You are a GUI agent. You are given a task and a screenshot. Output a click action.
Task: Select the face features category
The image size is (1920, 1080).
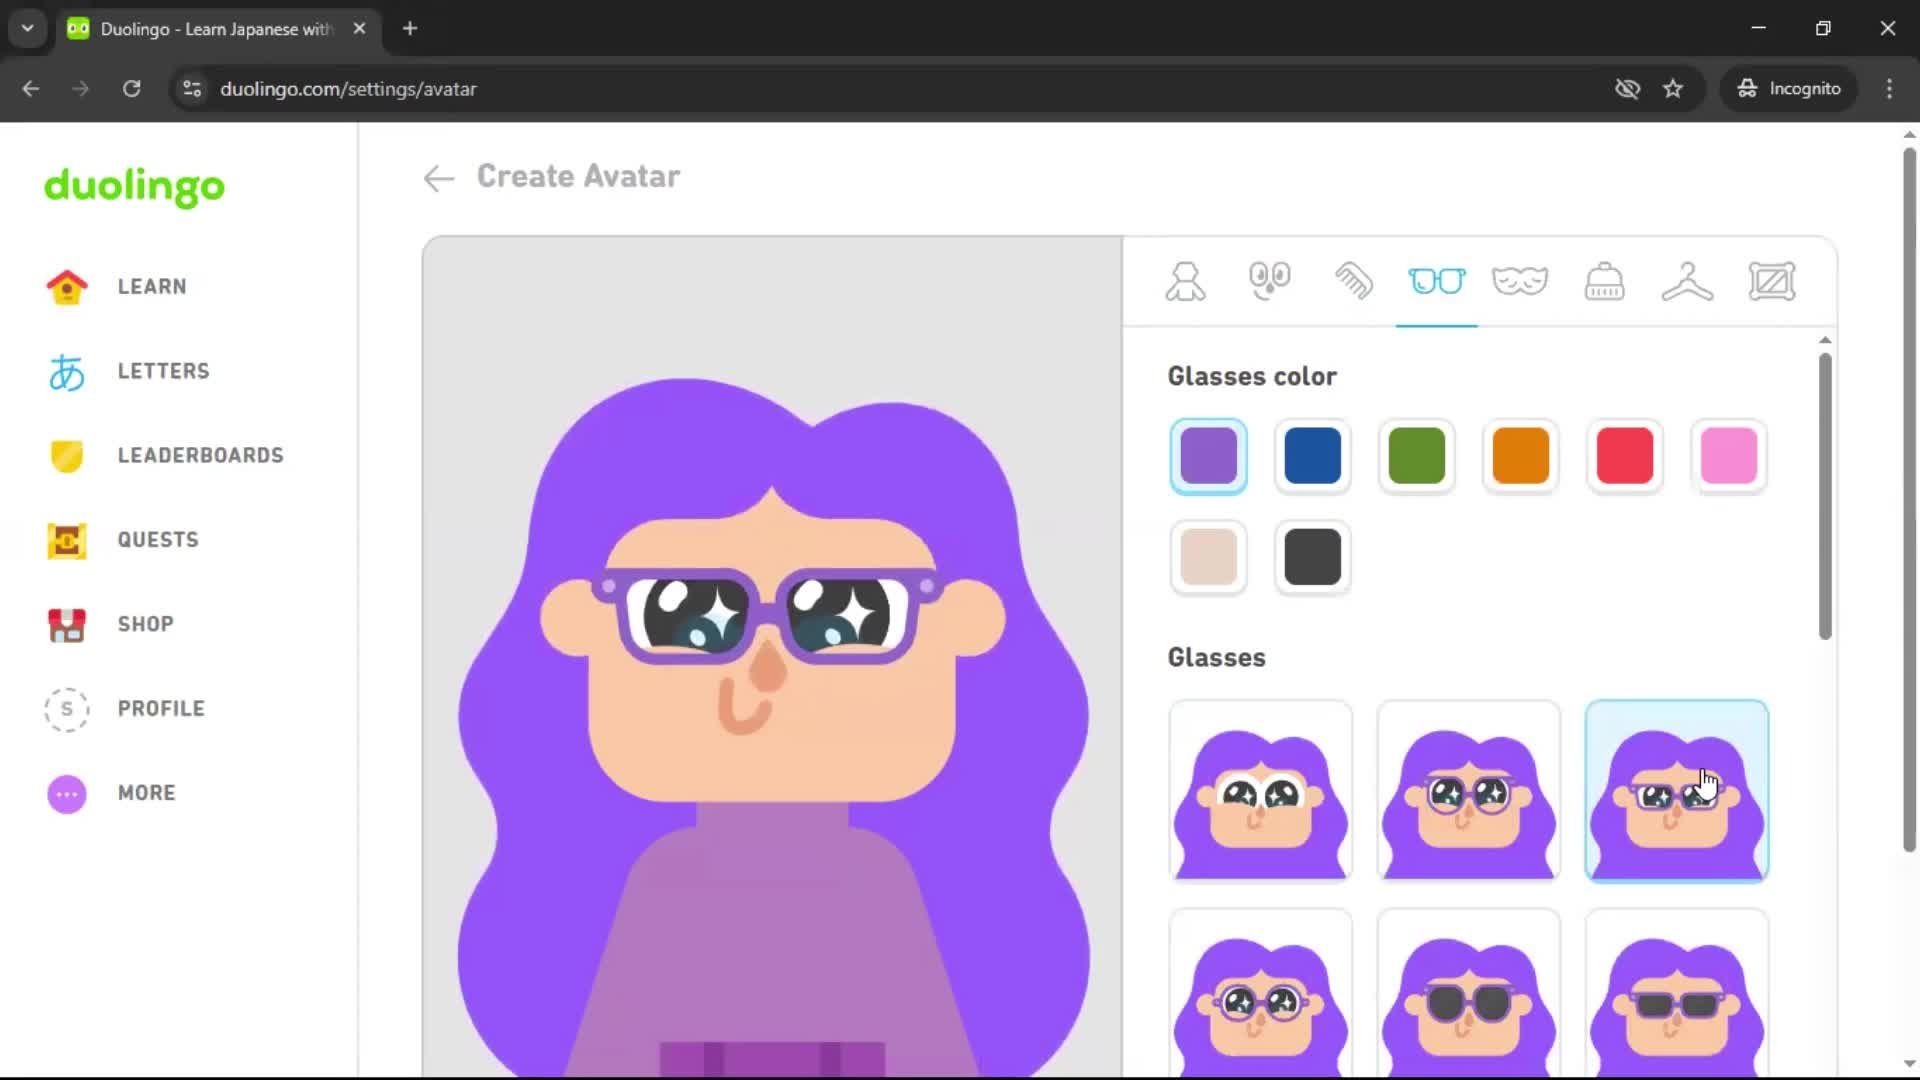(1269, 281)
